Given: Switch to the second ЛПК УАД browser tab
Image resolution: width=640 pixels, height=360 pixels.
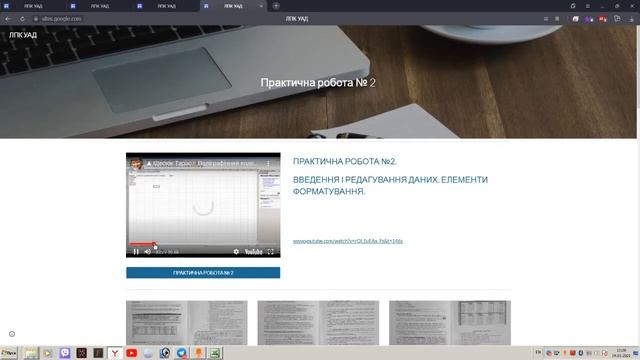Looking at the screenshot, I should click(99, 6).
